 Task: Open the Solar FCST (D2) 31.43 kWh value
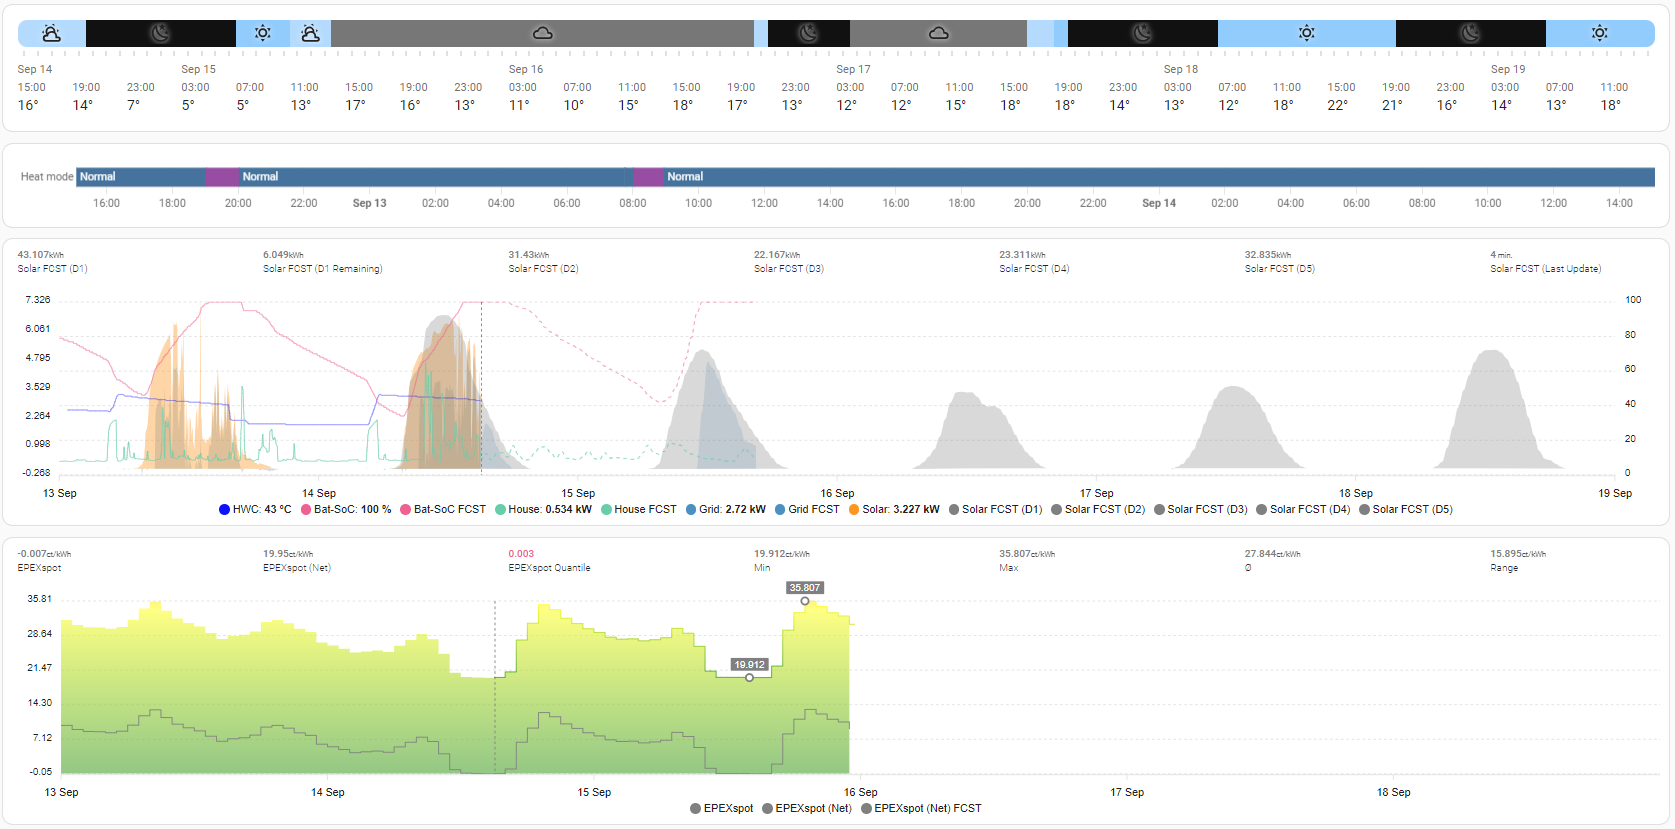[x=528, y=255]
